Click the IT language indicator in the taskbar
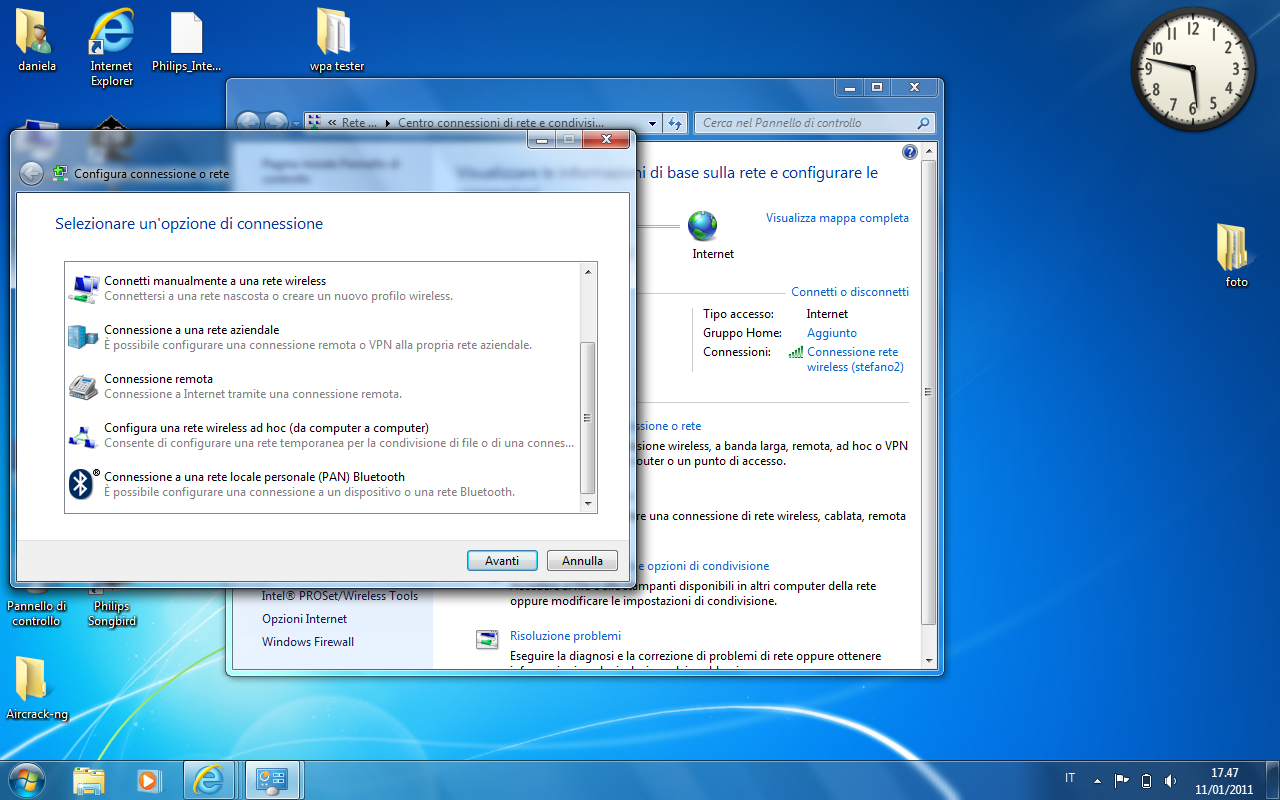The width and height of the screenshot is (1280, 800). click(1070, 778)
